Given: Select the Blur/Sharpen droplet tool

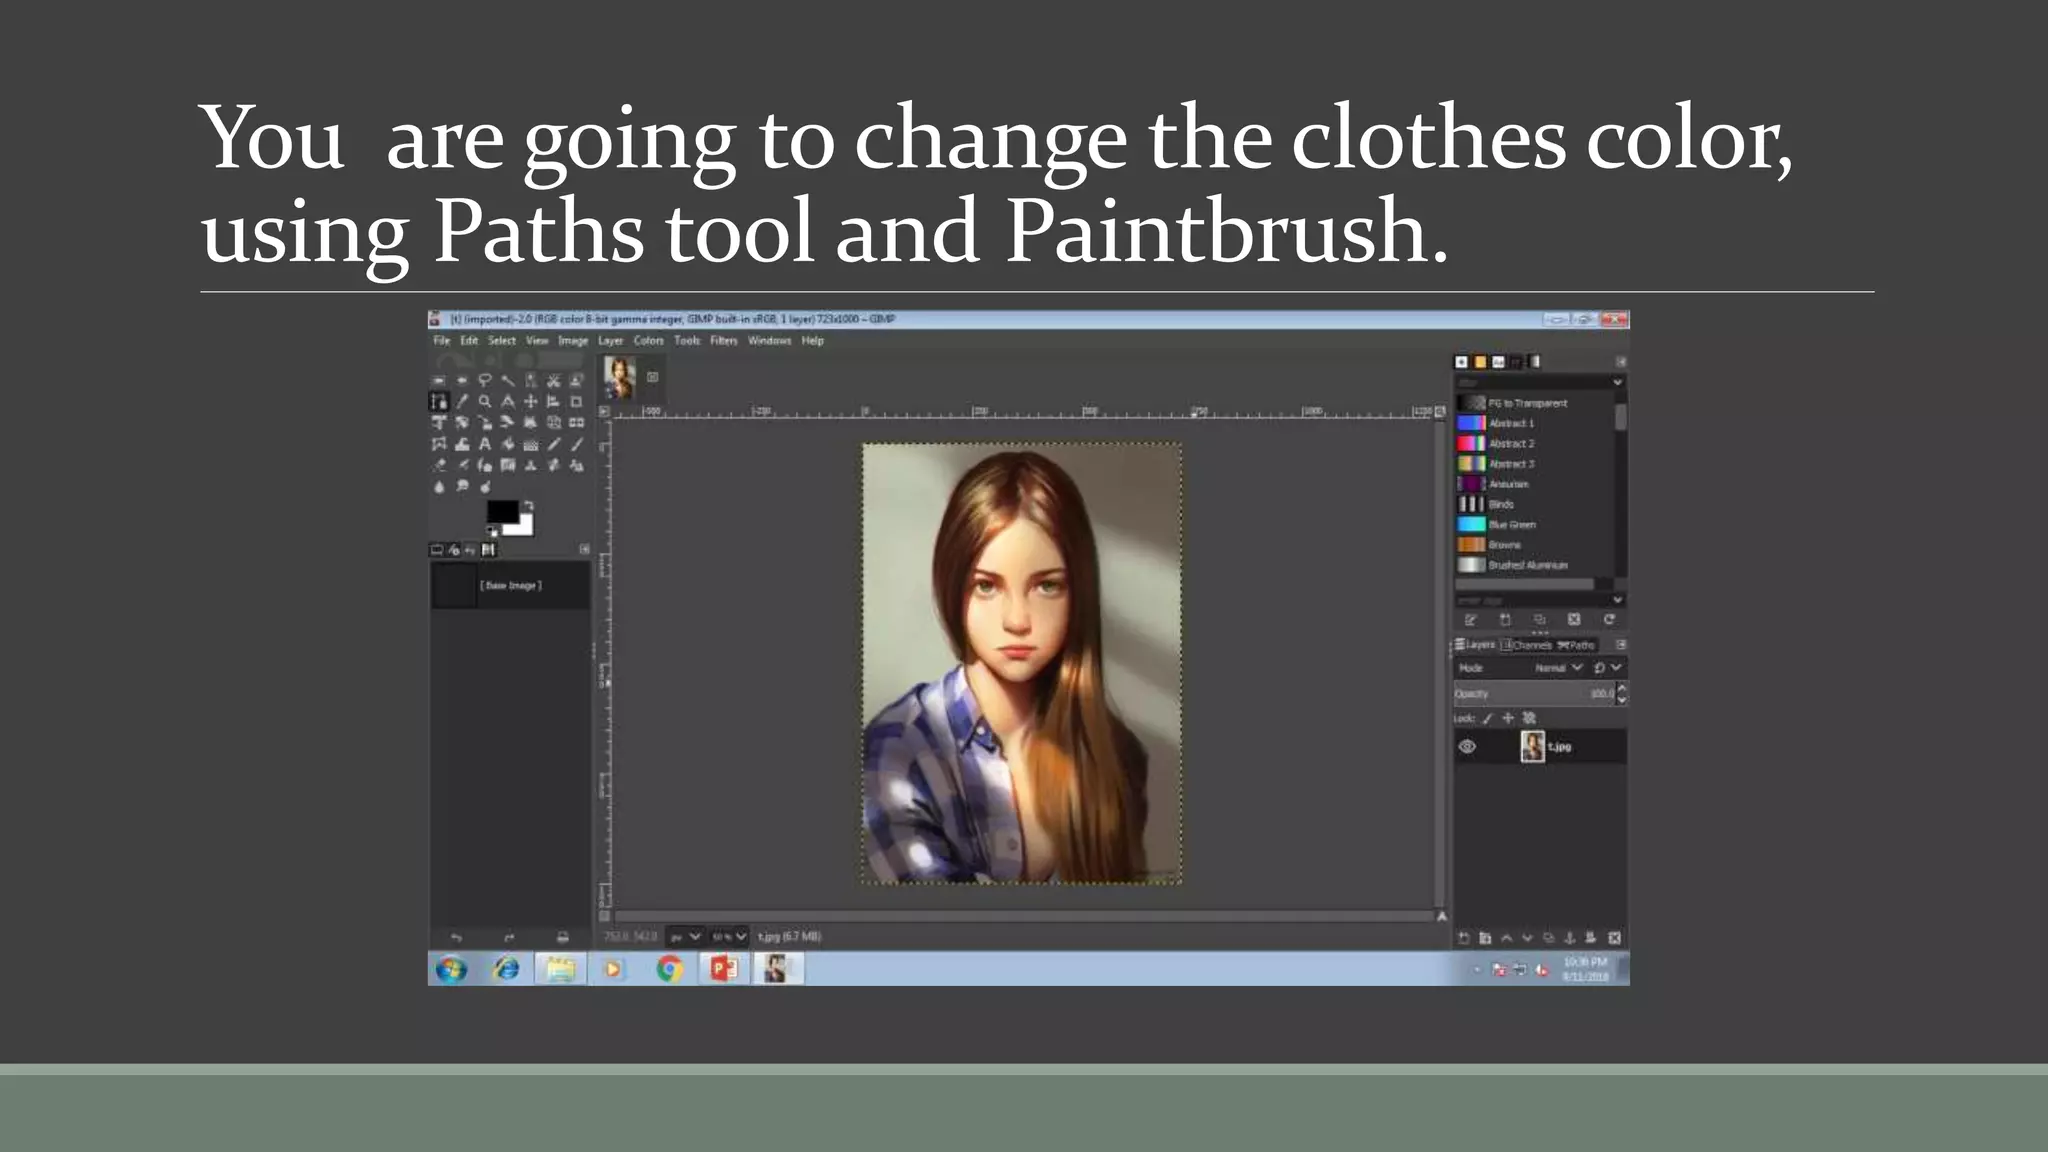Looking at the screenshot, I should pyautogui.click(x=438, y=487).
